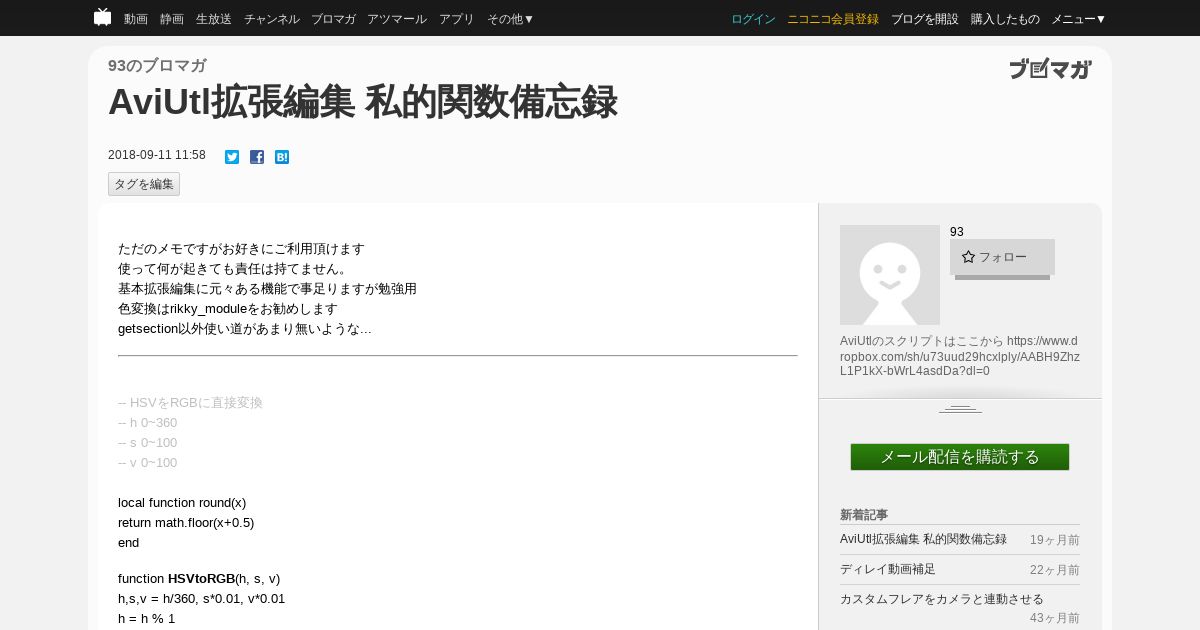Screen dimensions: 1200x630
Task: Open recent article ディレイ動画補足
Action: point(888,569)
